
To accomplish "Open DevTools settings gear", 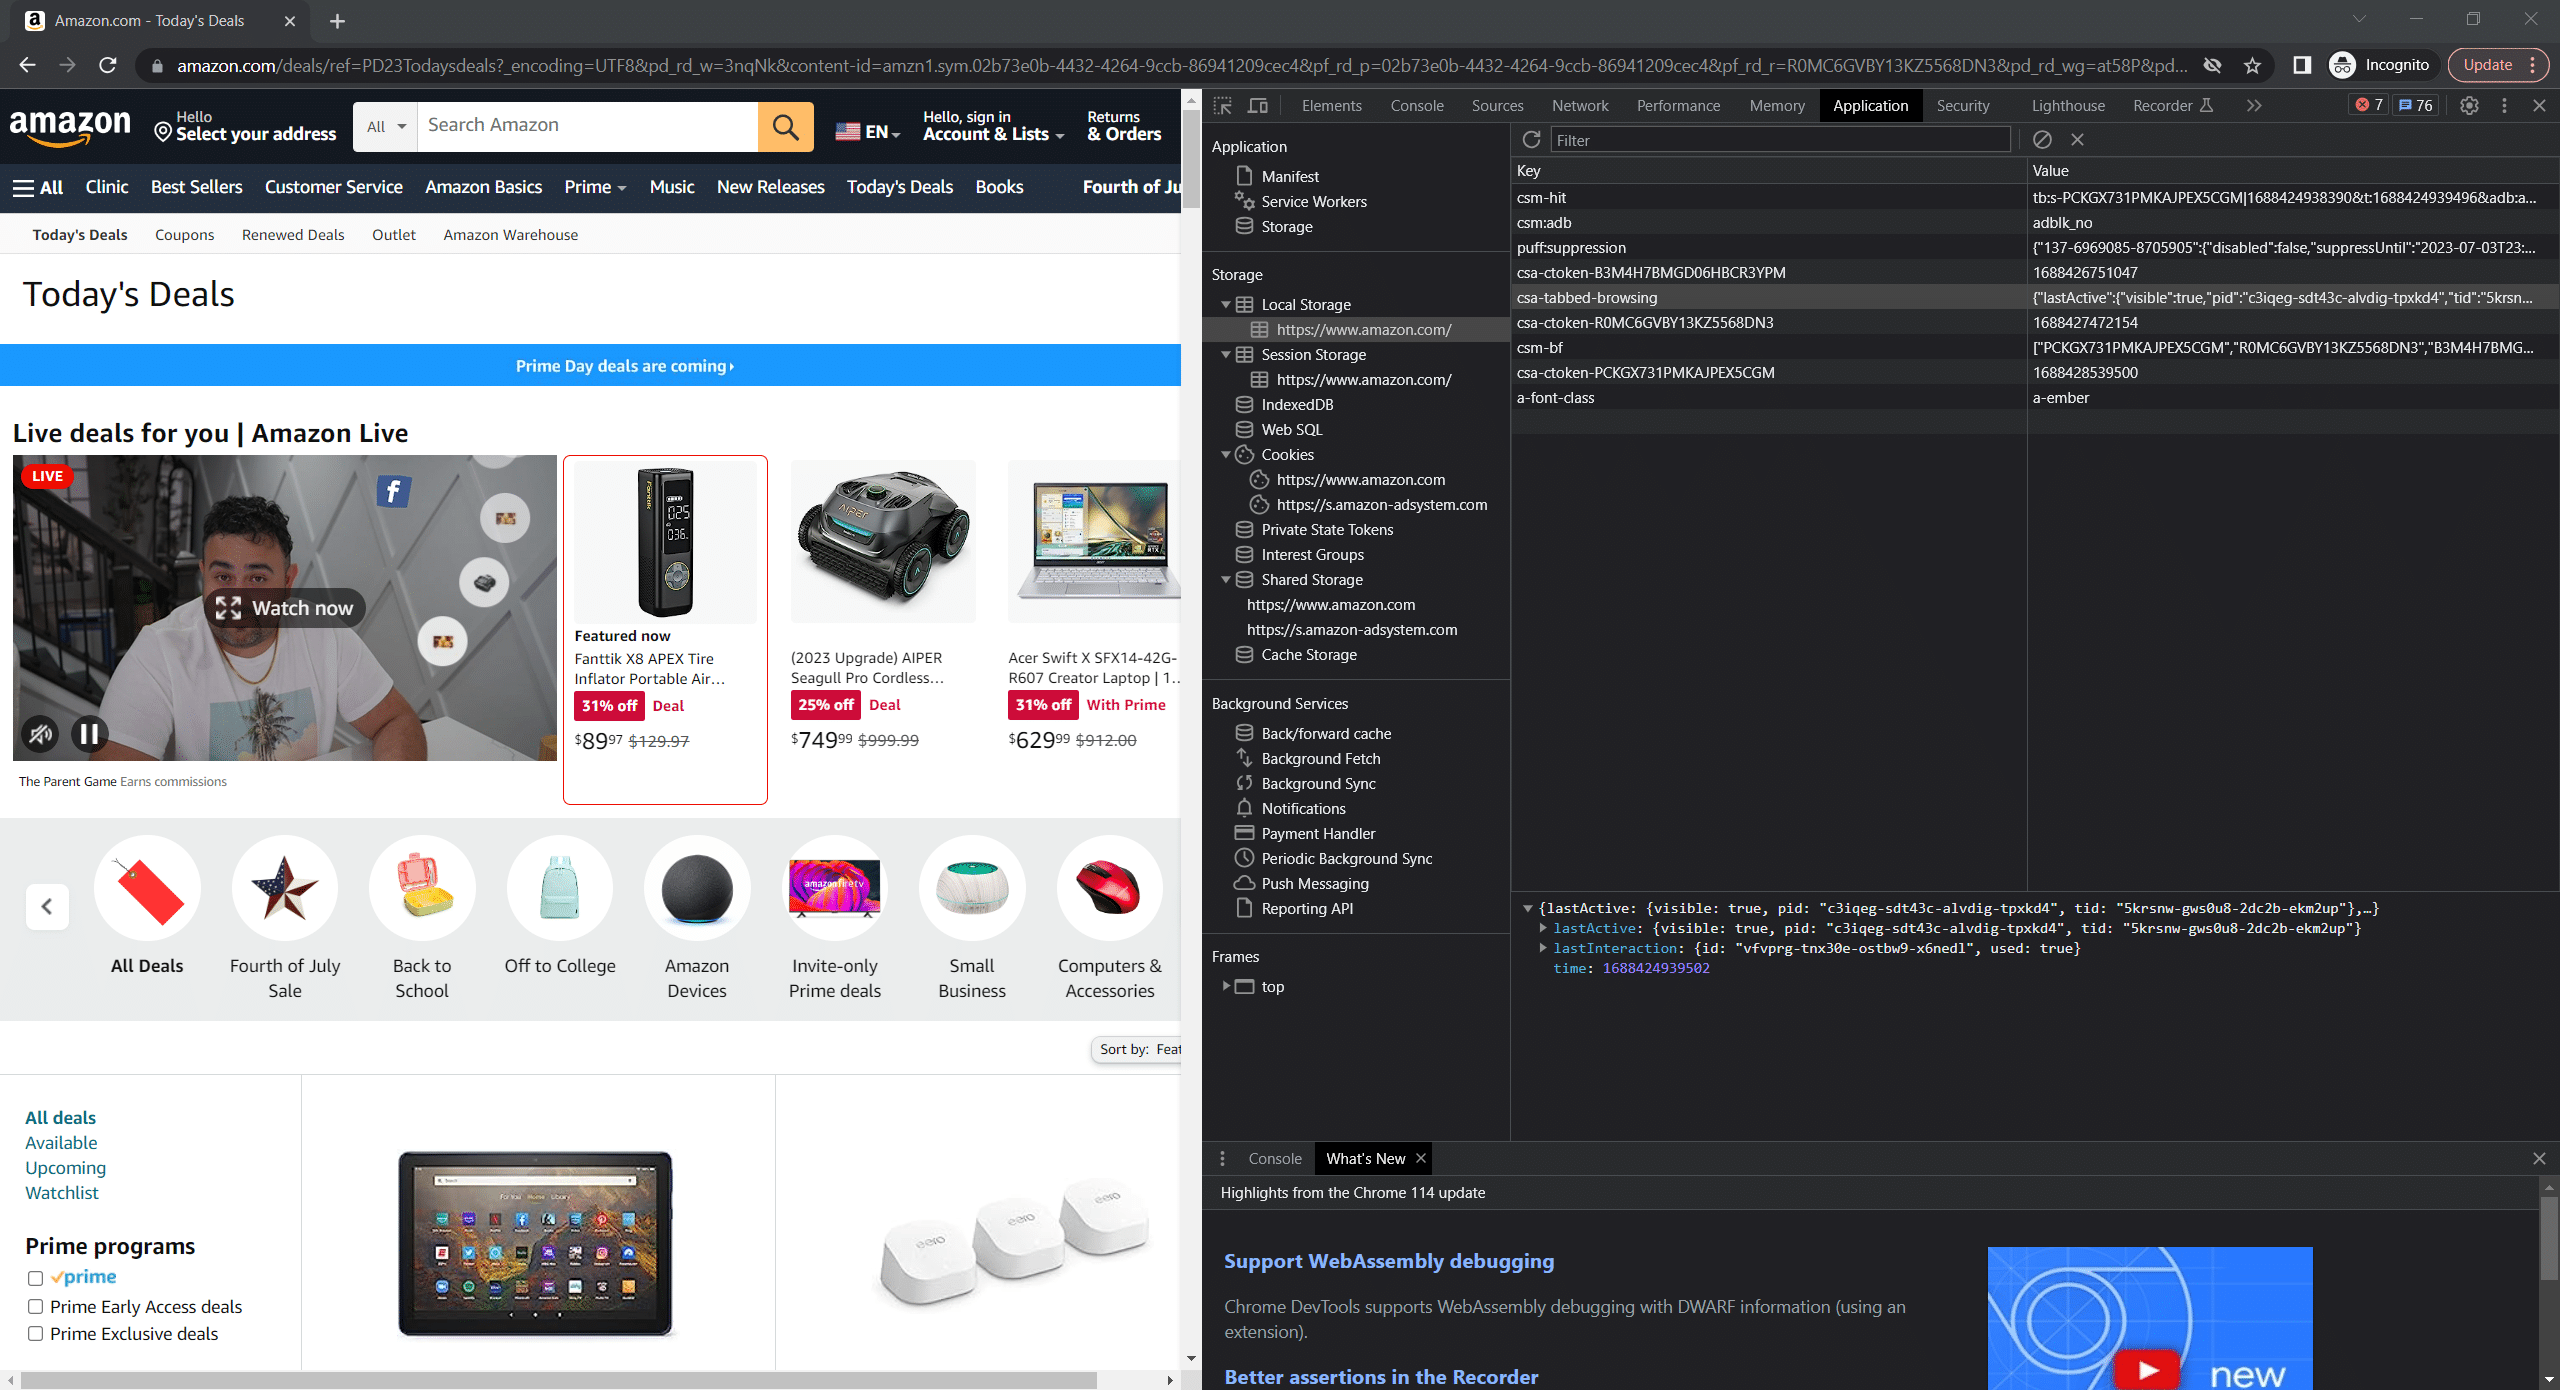I will coord(2469,106).
